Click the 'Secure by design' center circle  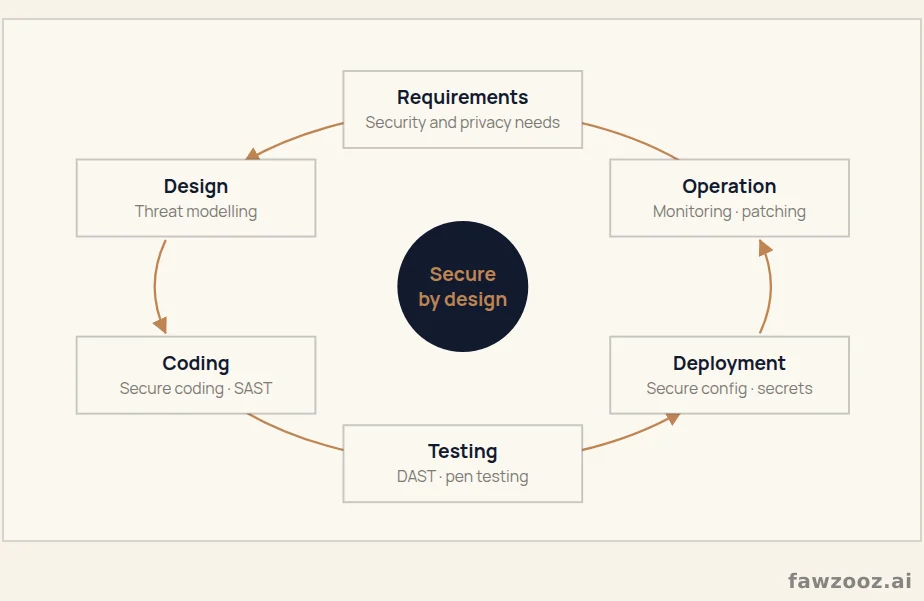(x=463, y=286)
